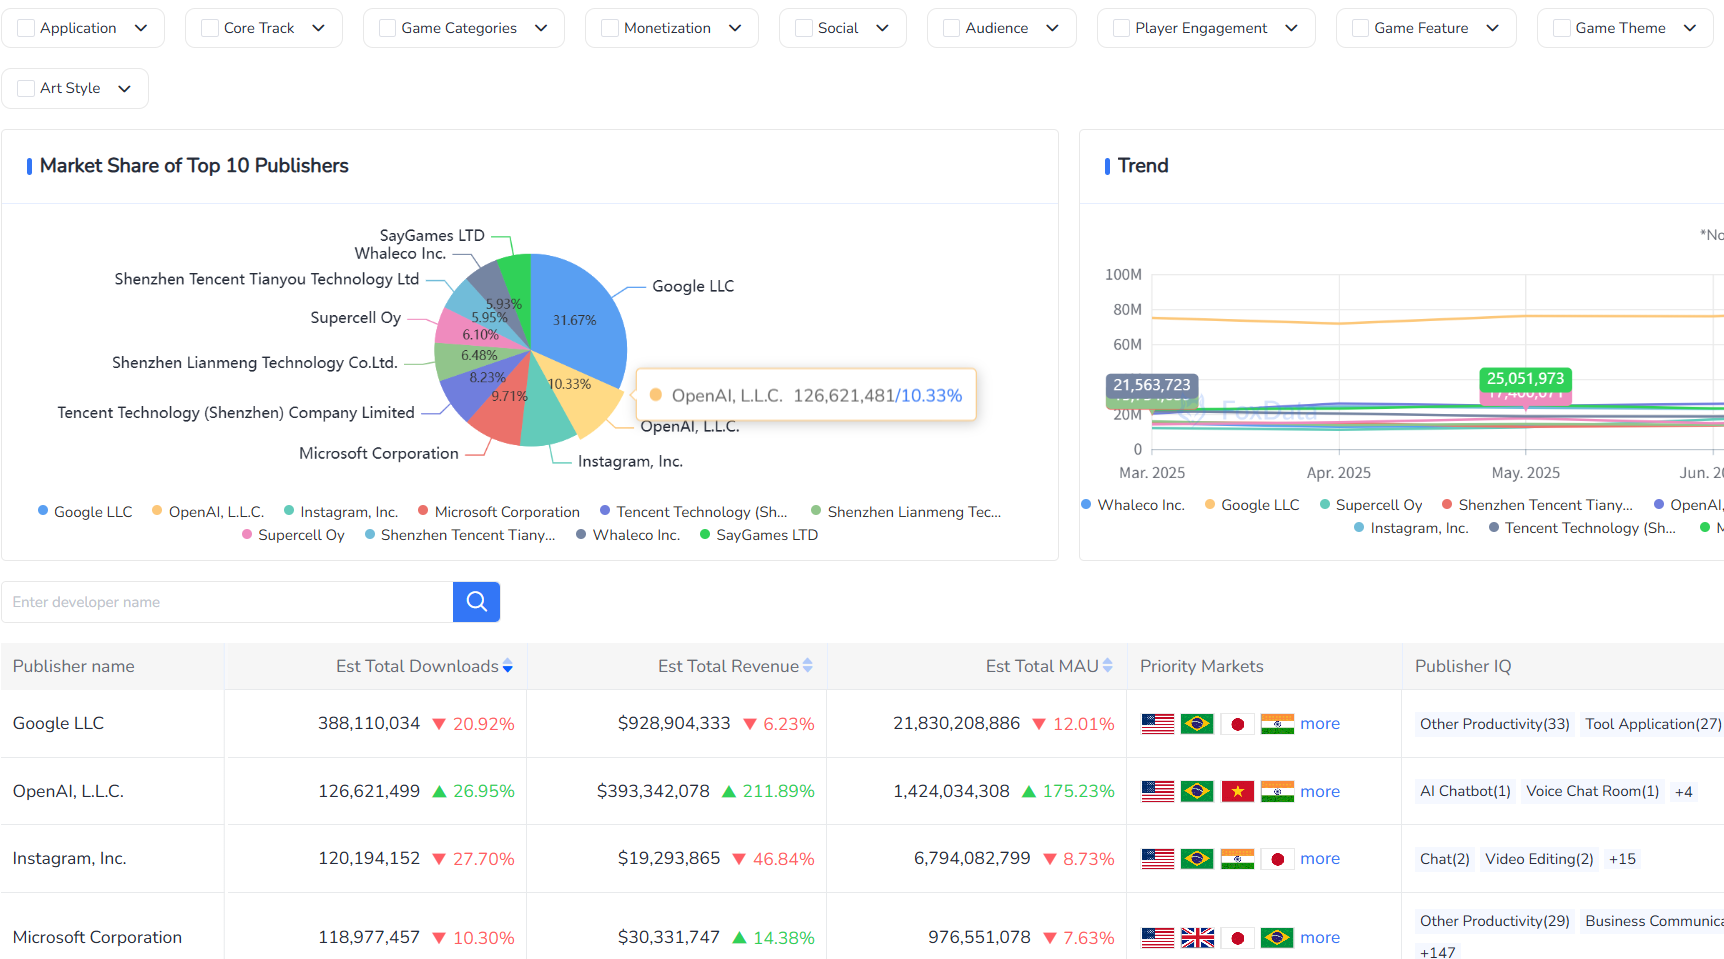This screenshot has width=1724, height=959.
Task: Click Brazil flag in Instagram row
Action: (1197, 859)
